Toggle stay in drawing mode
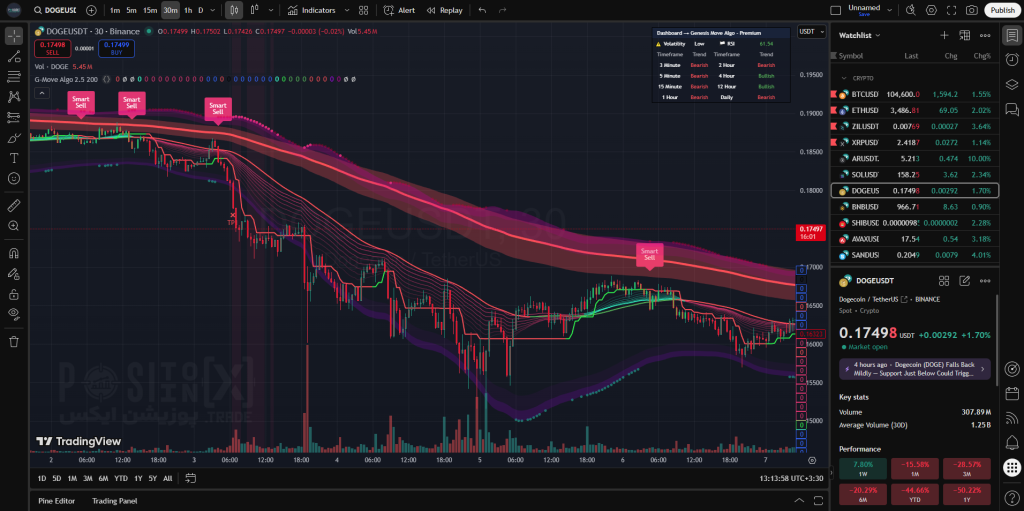Viewport: 1024px width, 511px height. [x=14, y=274]
